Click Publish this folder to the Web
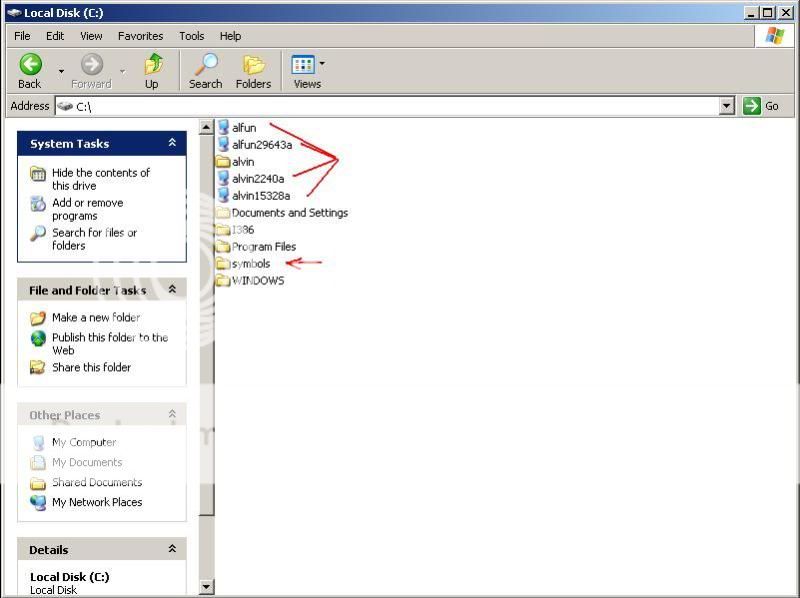 (110, 344)
